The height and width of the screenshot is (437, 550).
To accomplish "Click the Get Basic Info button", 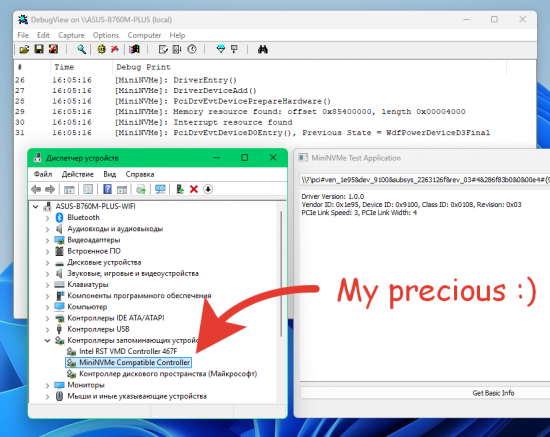I will [425, 393].
